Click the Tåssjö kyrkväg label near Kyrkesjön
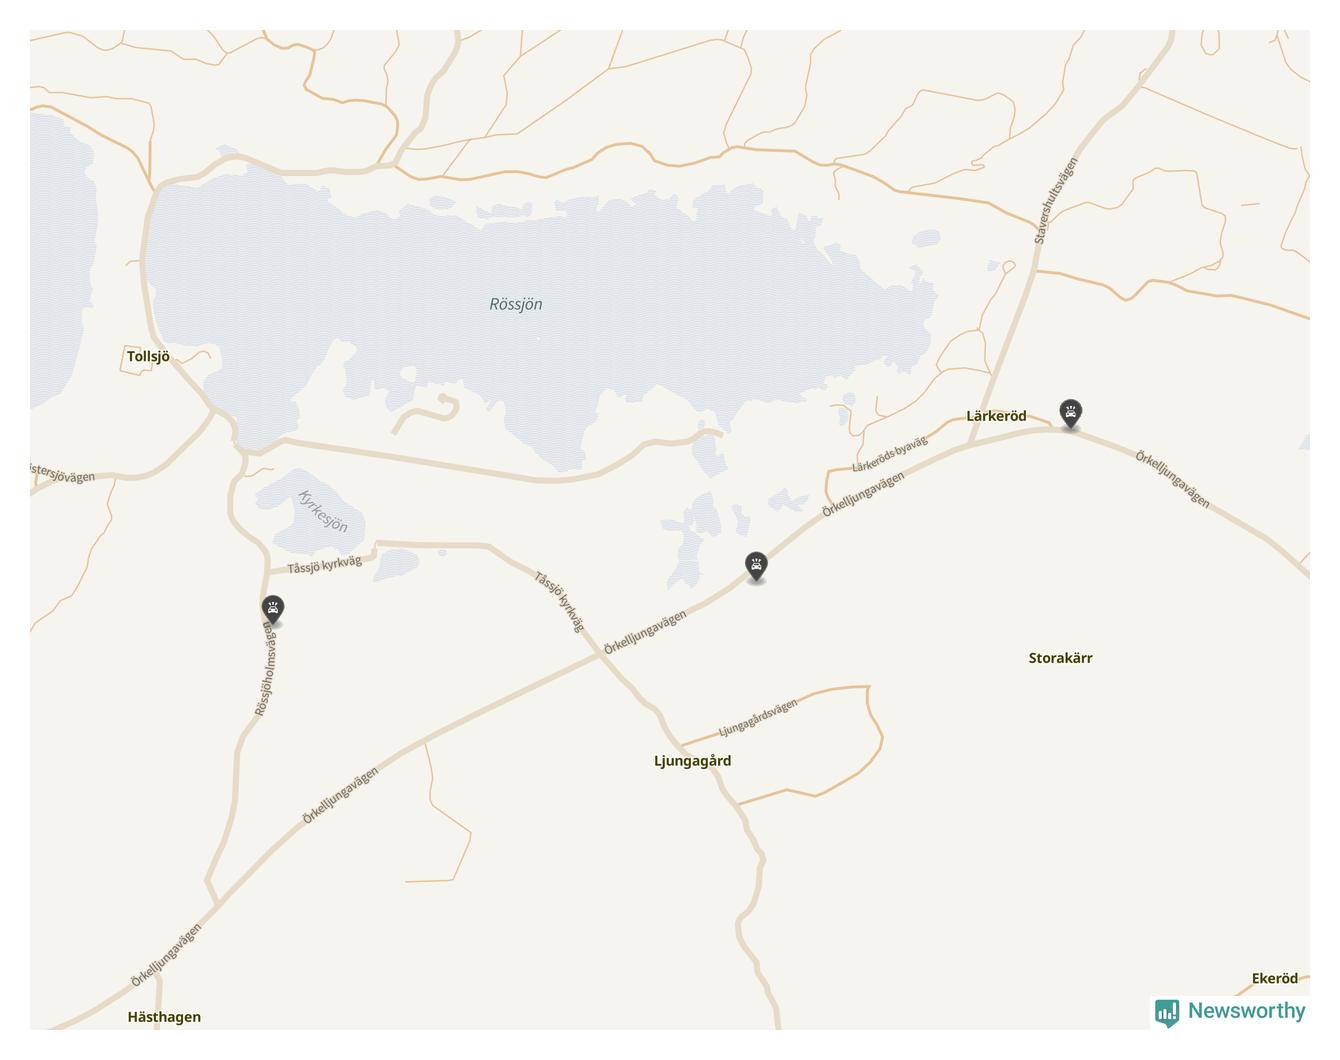 325,565
